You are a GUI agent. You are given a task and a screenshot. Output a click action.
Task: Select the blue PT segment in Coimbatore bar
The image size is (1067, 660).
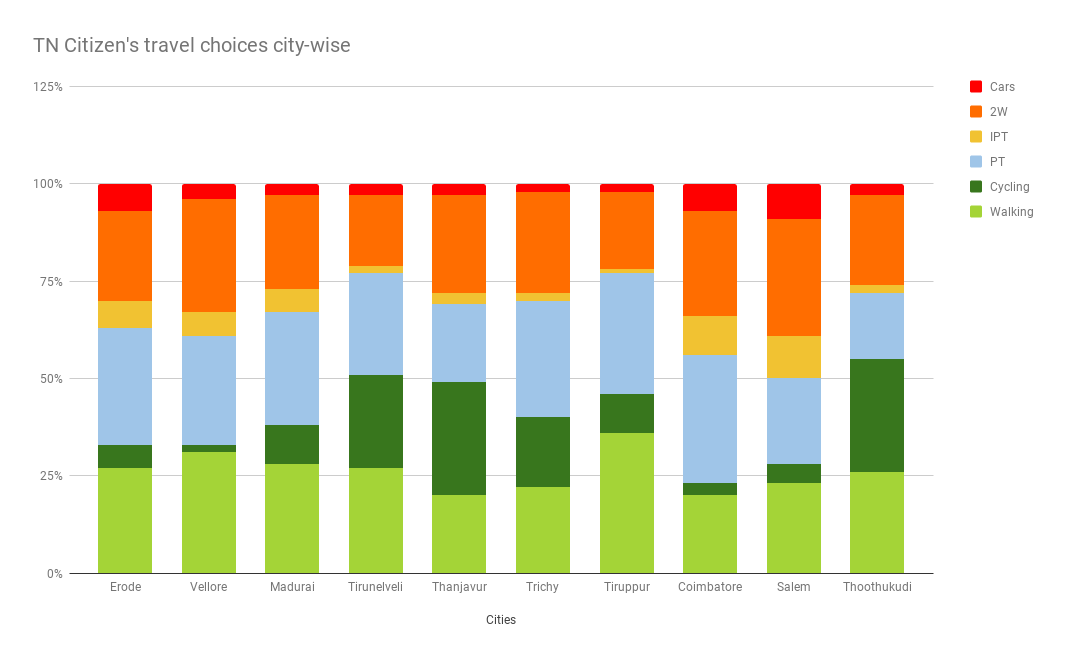pyautogui.click(x=710, y=419)
